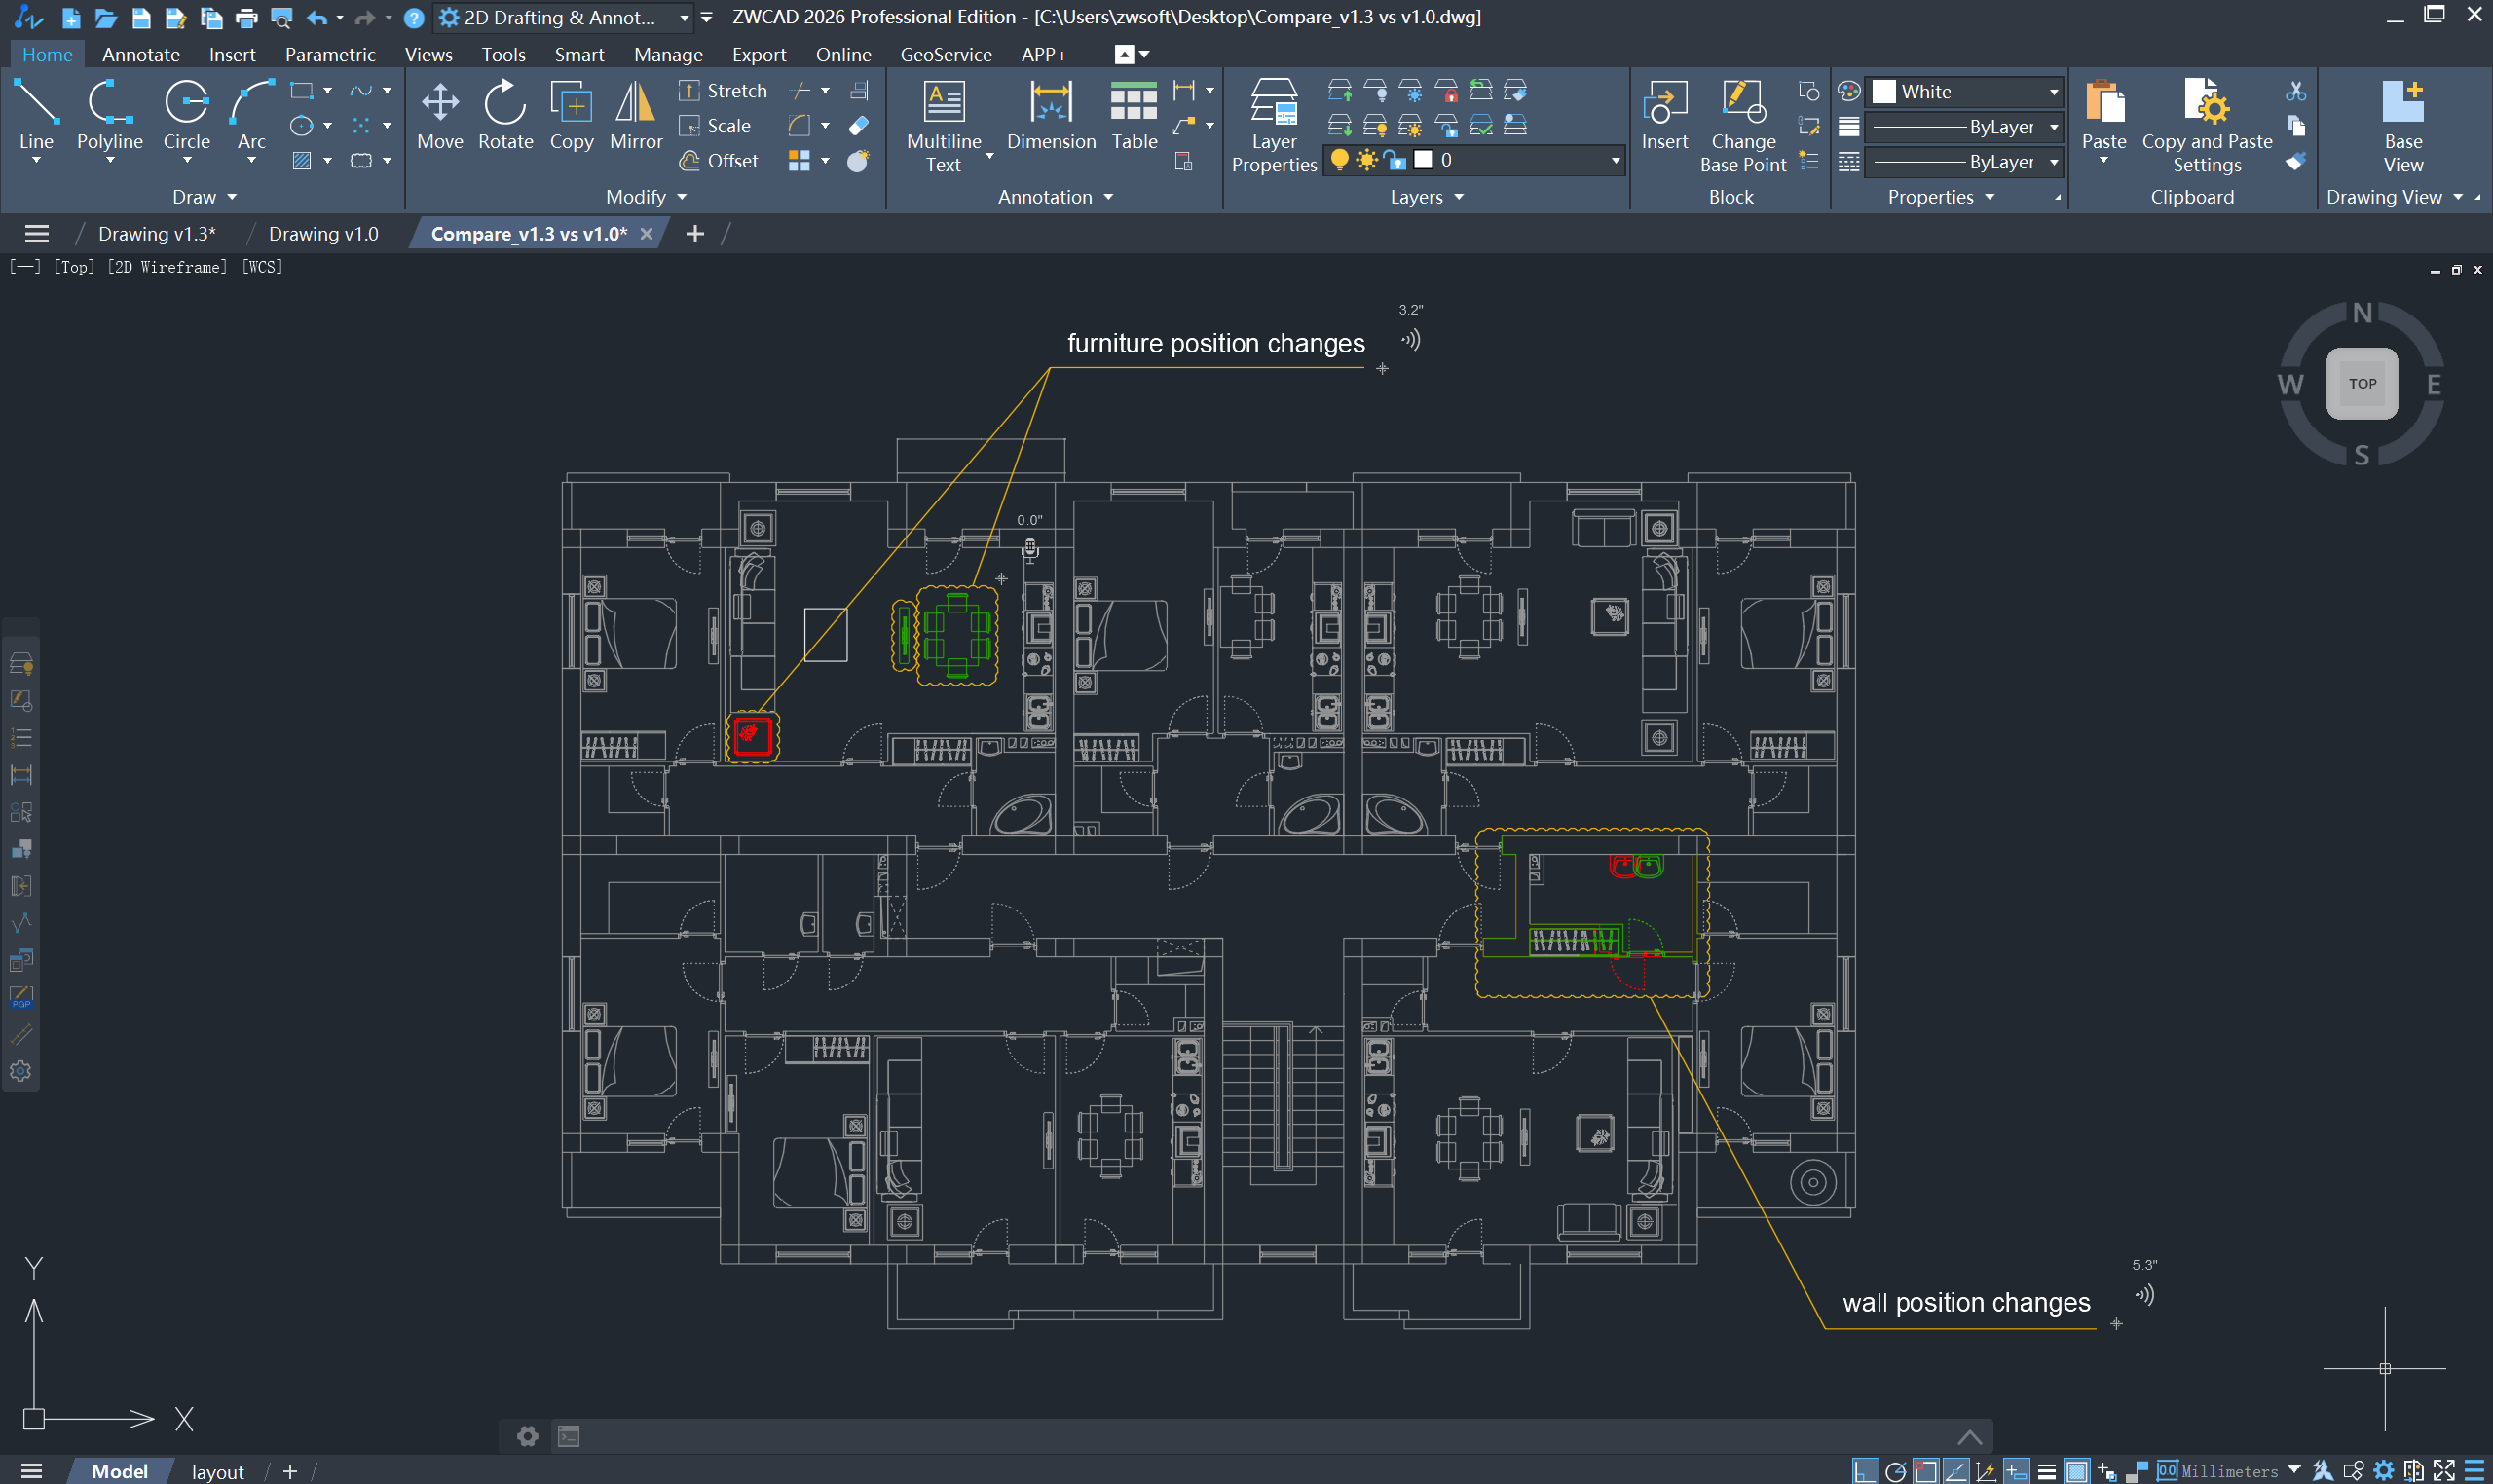Image resolution: width=2493 pixels, height=1484 pixels.
Task: Click the TOP face of view cube
Action: click(2362, 384)
